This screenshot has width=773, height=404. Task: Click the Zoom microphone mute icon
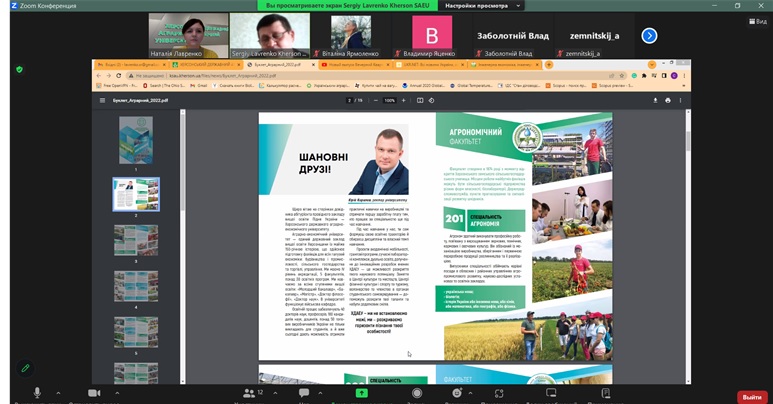37,393
